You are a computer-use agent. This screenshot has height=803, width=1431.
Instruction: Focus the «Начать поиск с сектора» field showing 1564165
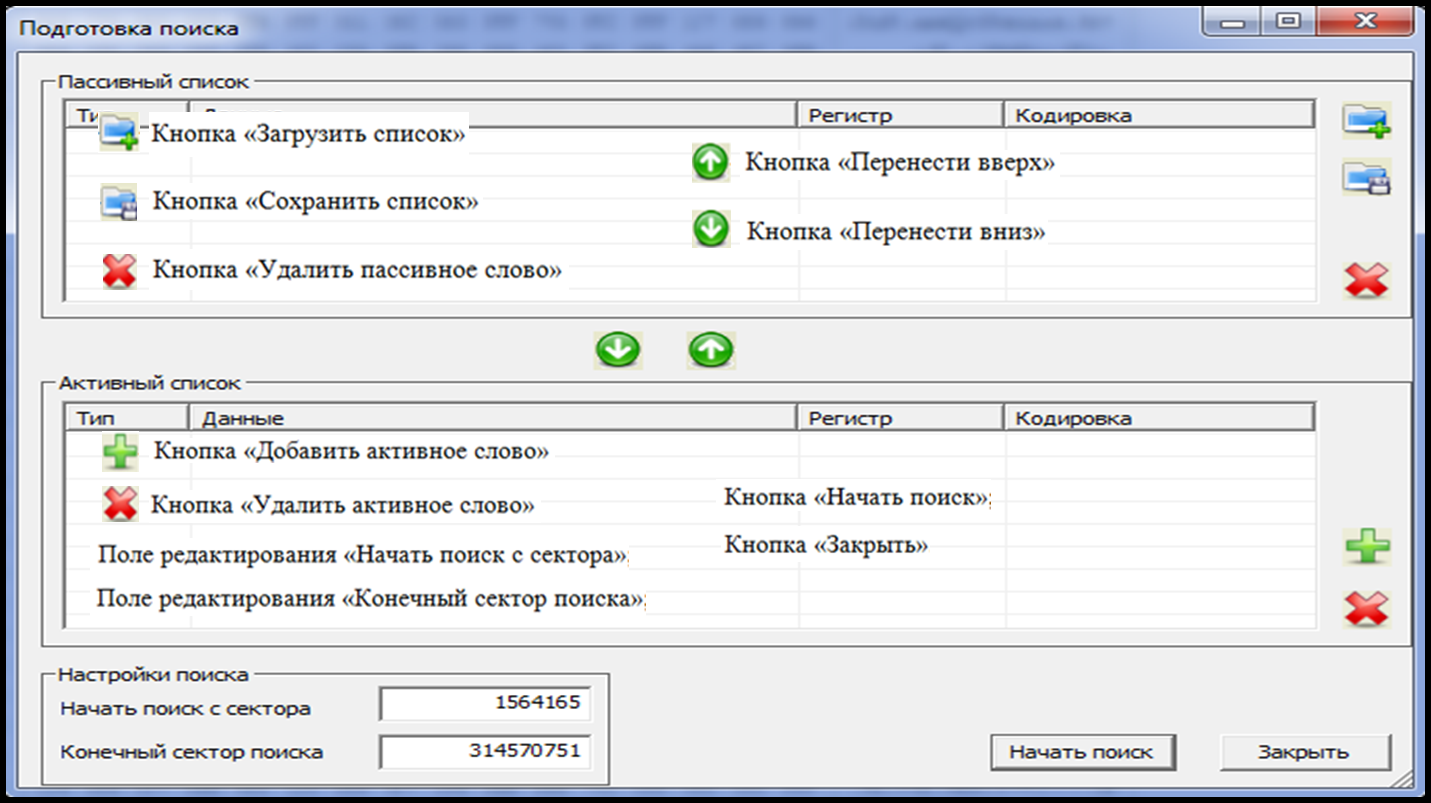(x=486, y=703)
